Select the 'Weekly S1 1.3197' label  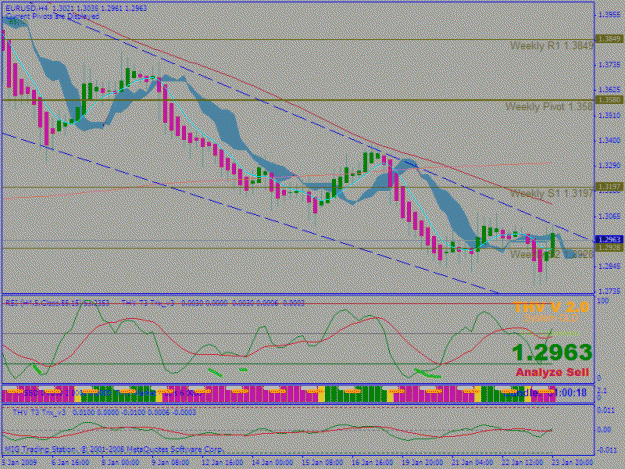coord(552,194)
